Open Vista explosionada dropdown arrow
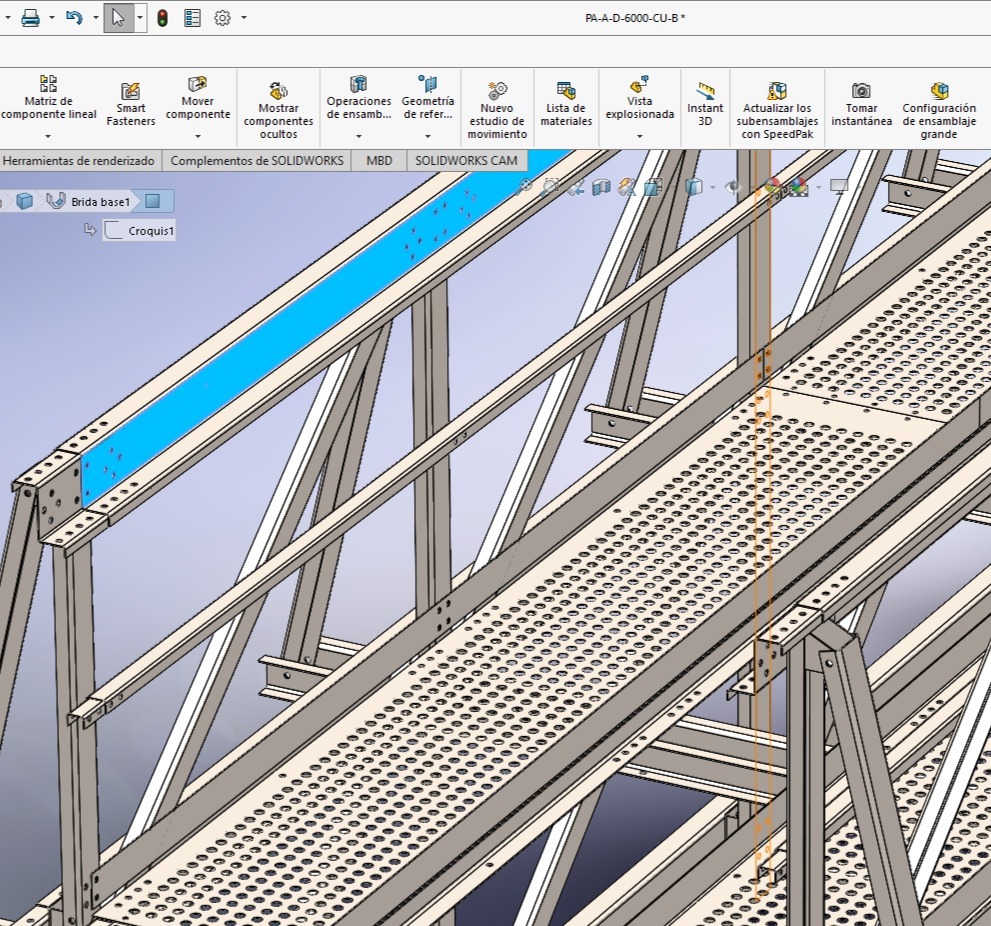 click(640, 136)
